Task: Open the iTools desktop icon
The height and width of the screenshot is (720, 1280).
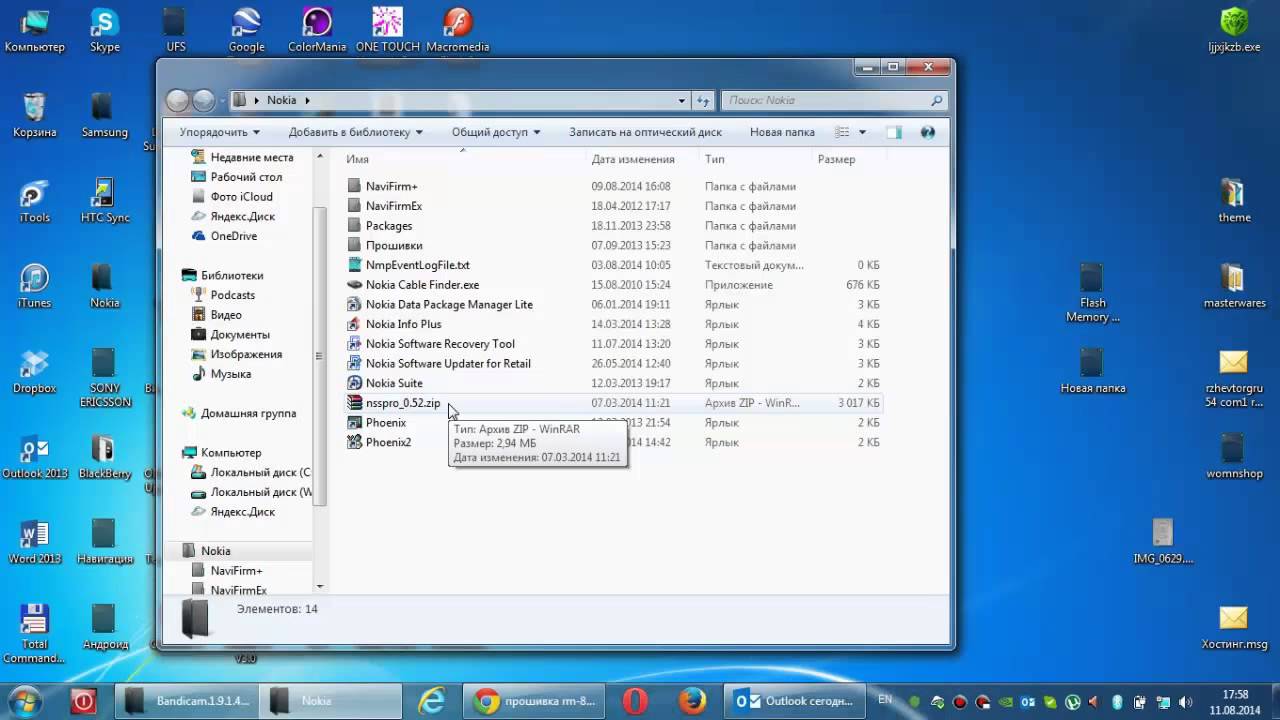Action: 34,201
